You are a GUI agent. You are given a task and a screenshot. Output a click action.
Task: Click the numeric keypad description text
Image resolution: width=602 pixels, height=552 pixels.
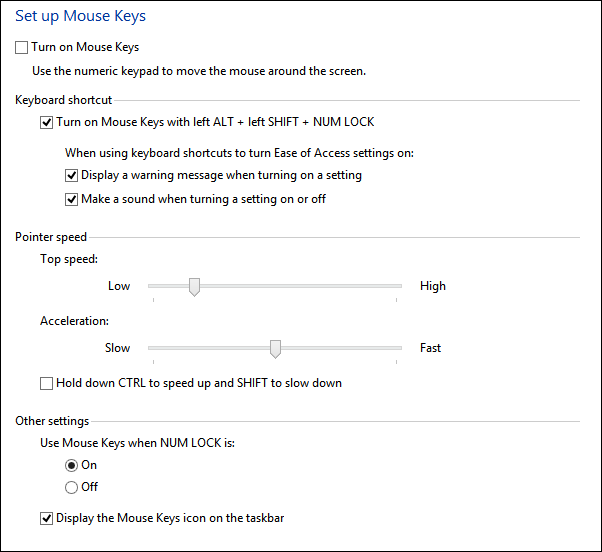(x=199, y=71)
